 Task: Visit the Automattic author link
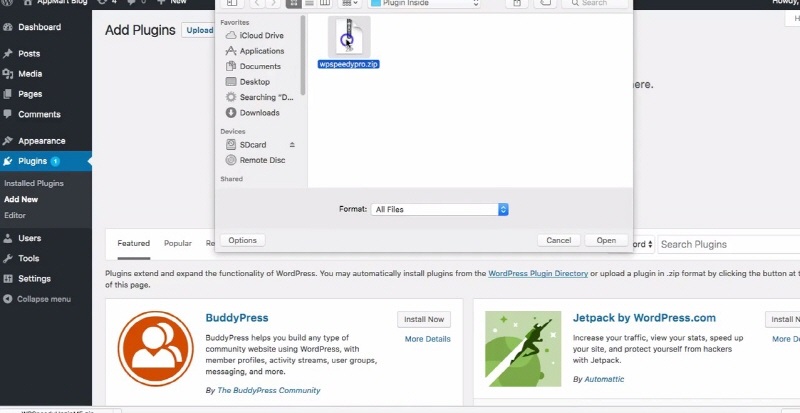[604, 379]
